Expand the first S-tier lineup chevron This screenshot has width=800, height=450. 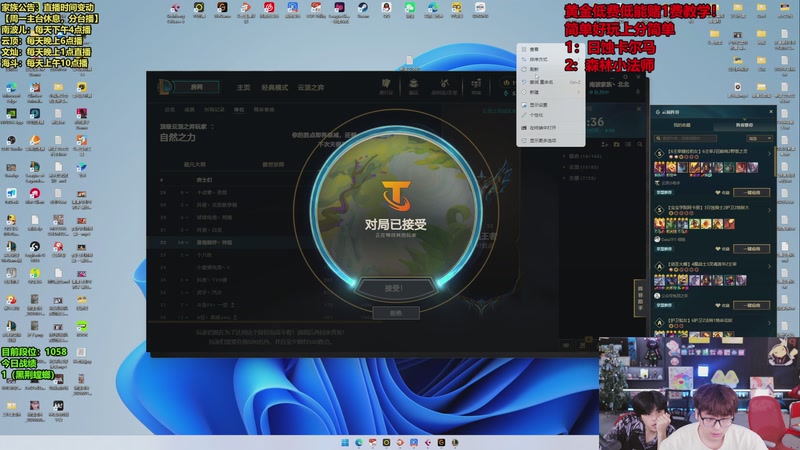[769, 153]
